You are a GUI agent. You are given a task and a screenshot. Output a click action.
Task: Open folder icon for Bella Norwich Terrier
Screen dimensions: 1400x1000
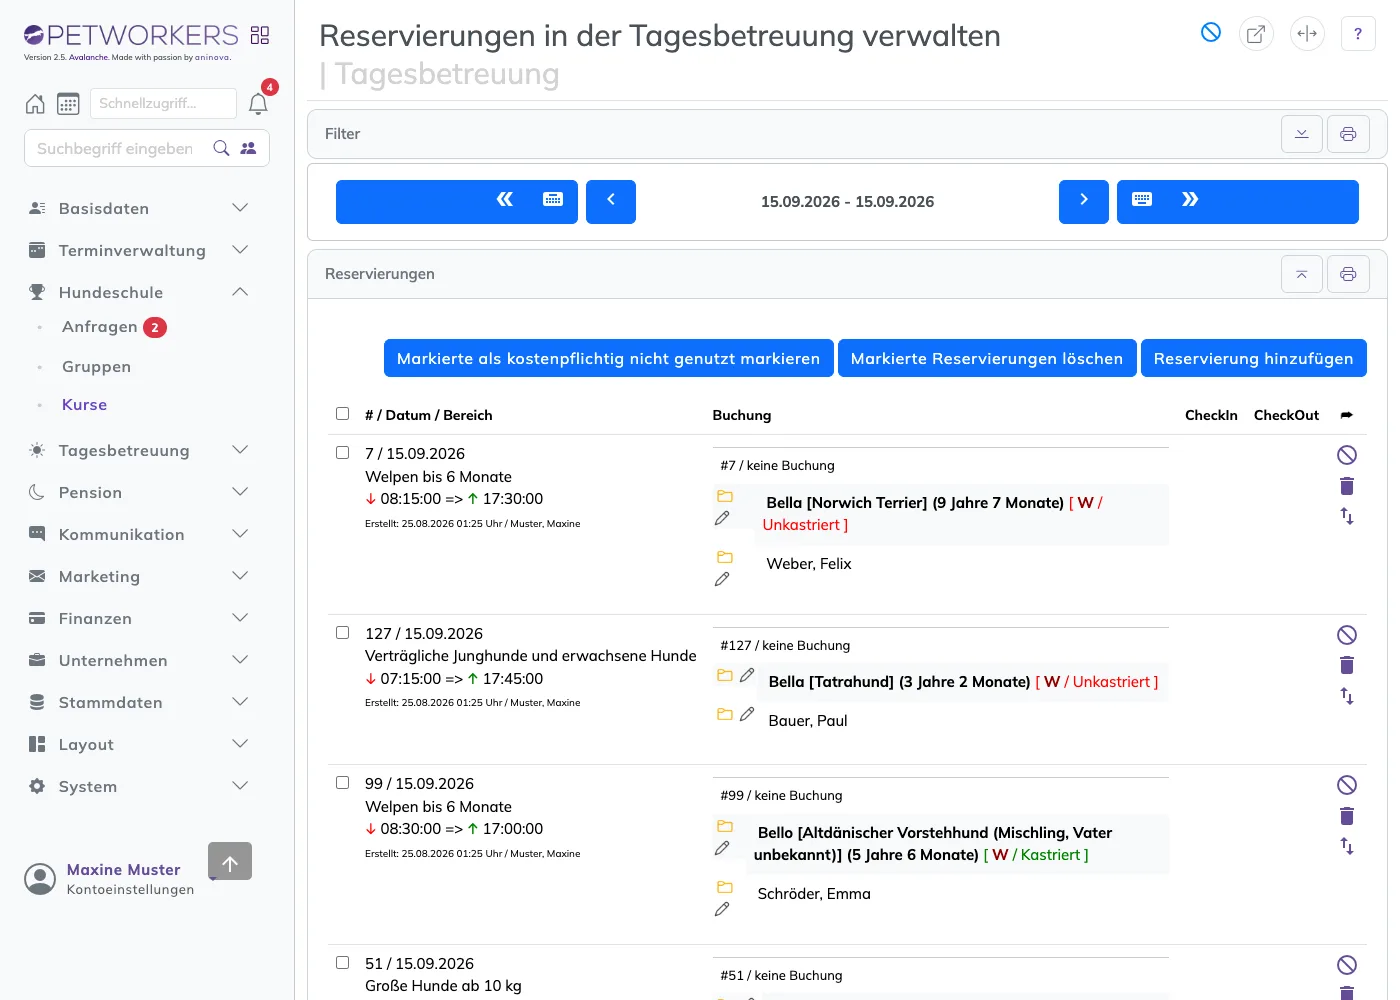pos(725,496)
